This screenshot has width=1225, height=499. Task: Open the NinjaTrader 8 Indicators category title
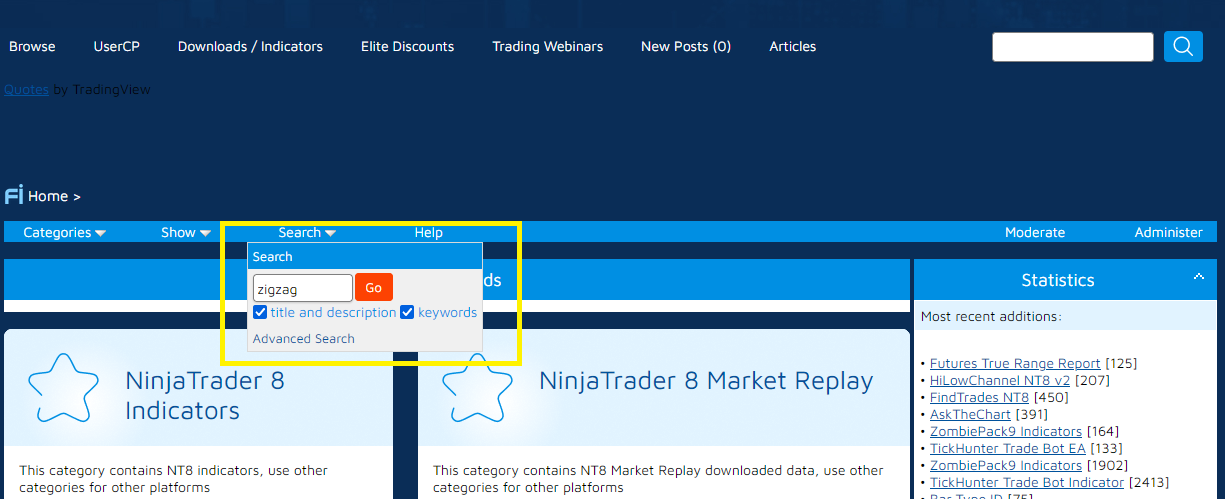click(205, 395)
